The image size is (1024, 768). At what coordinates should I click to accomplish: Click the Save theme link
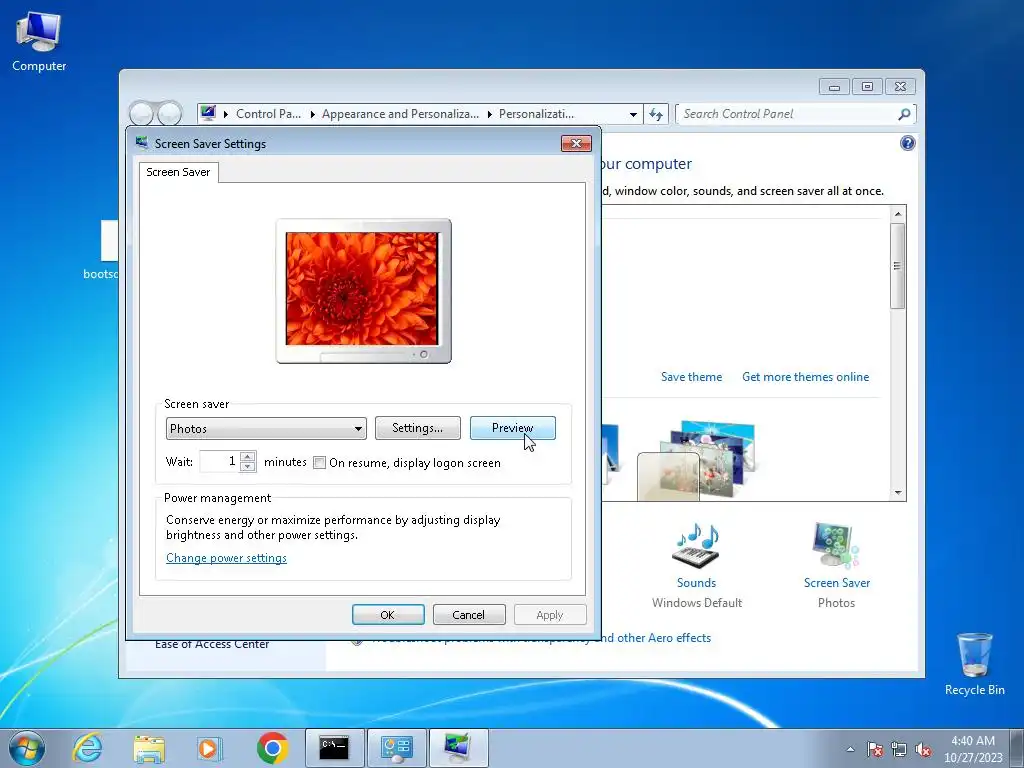(692, 377)
